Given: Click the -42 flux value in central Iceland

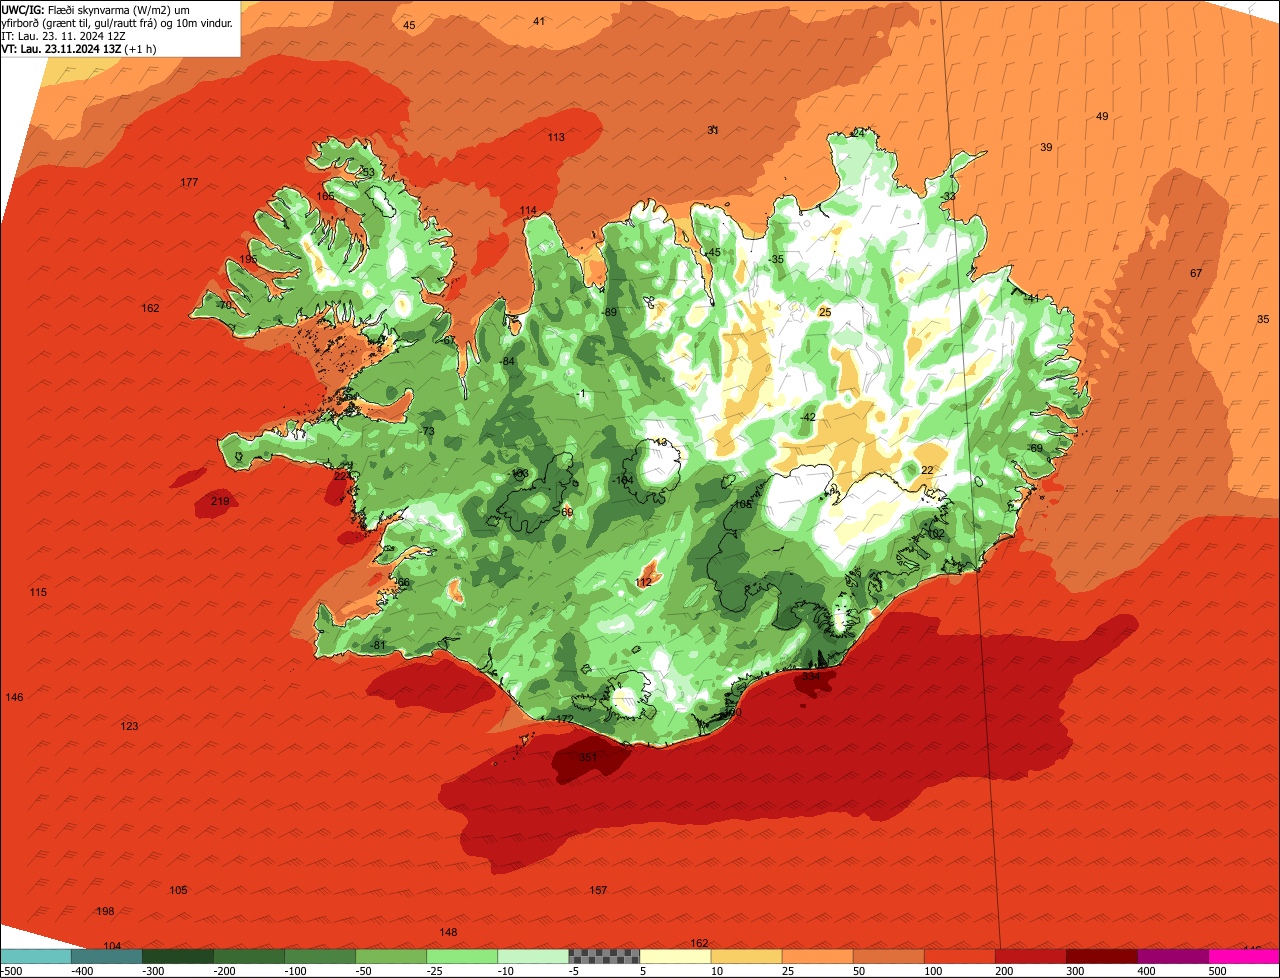Looking at the screenshot, I should click(808, 417).
